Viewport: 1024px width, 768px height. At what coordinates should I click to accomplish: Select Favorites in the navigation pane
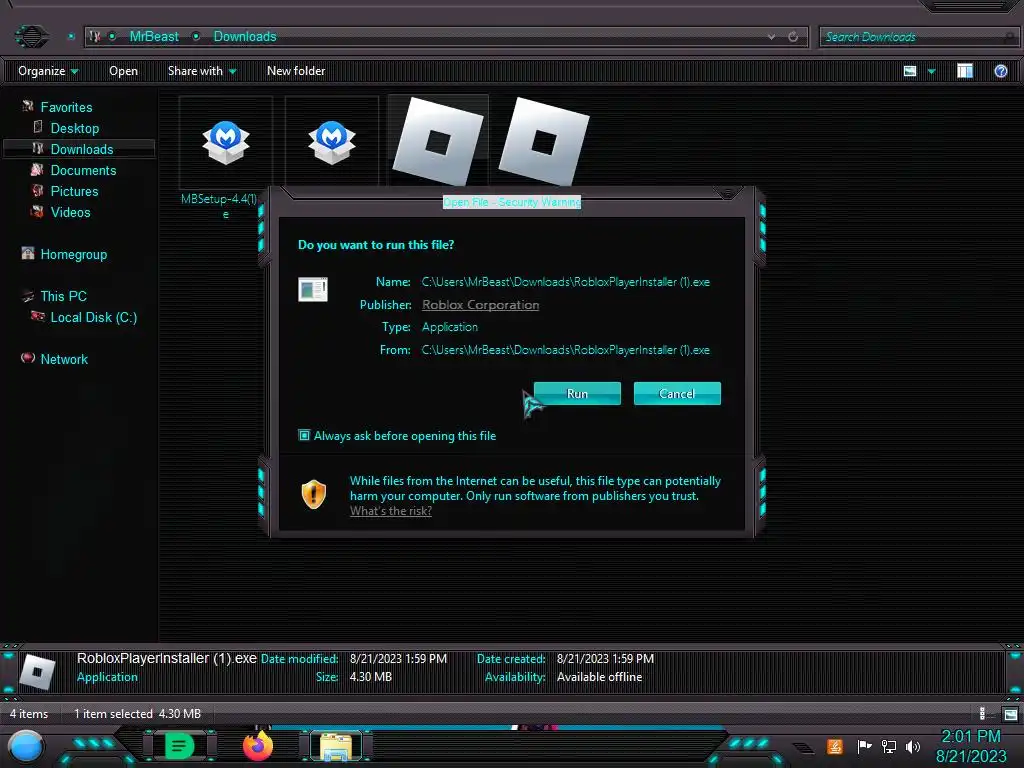pyautogui.click(x=66, y=107)
